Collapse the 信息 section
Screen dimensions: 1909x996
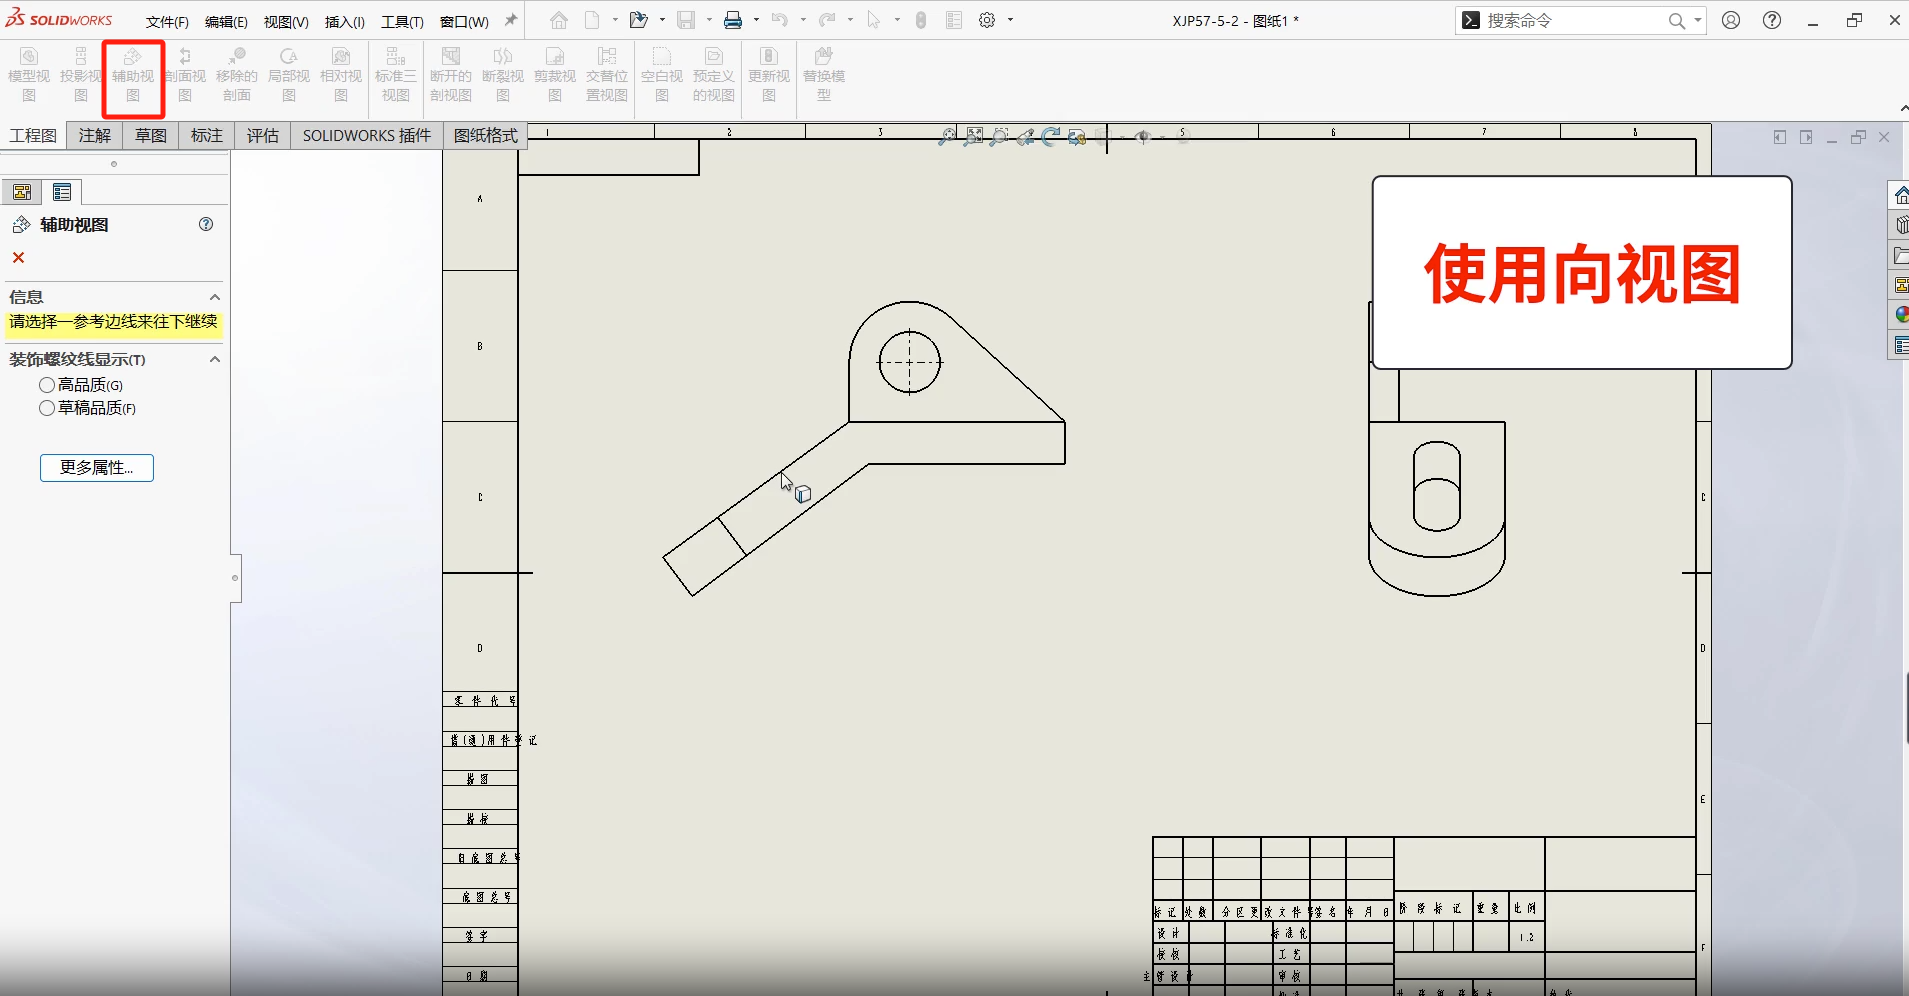[214, 297]
